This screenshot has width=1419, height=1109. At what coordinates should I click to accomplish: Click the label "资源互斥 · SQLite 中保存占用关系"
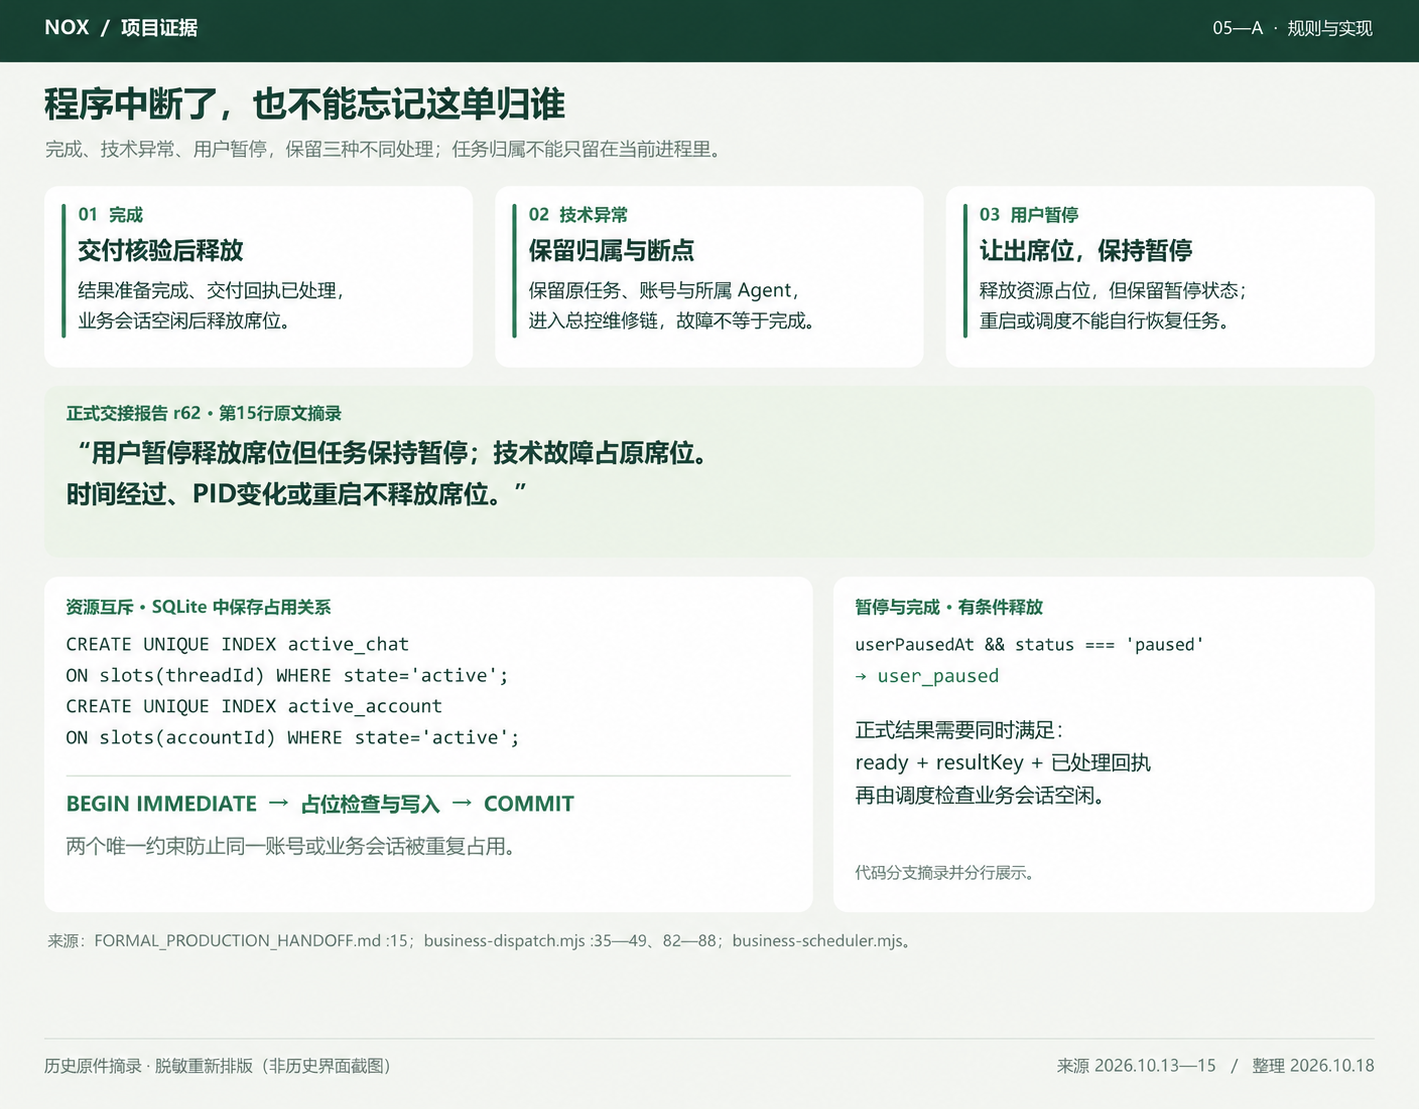(x=198, y=607)
